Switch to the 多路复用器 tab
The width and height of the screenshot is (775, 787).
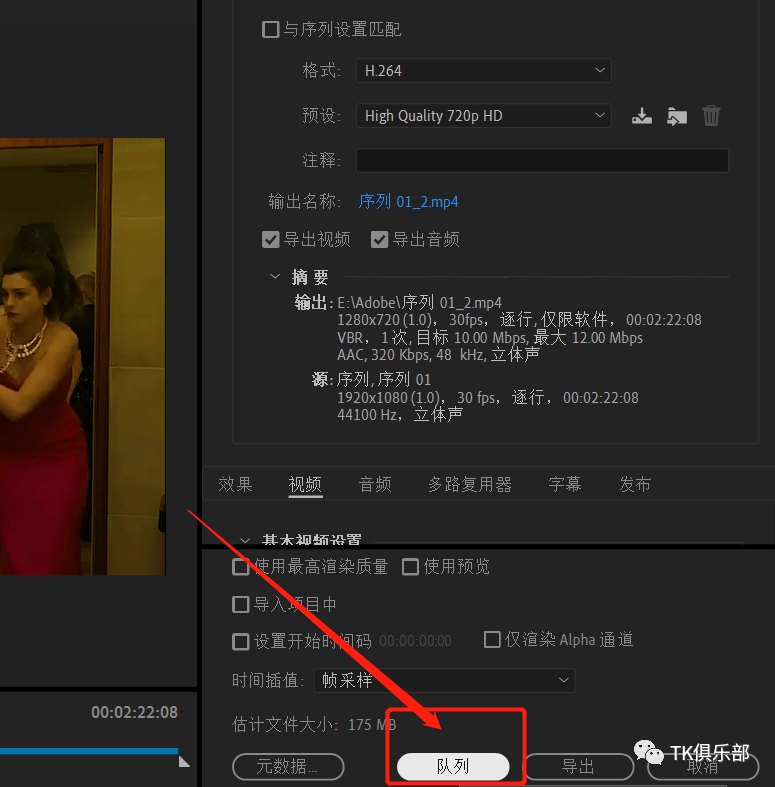coord(470,484)
